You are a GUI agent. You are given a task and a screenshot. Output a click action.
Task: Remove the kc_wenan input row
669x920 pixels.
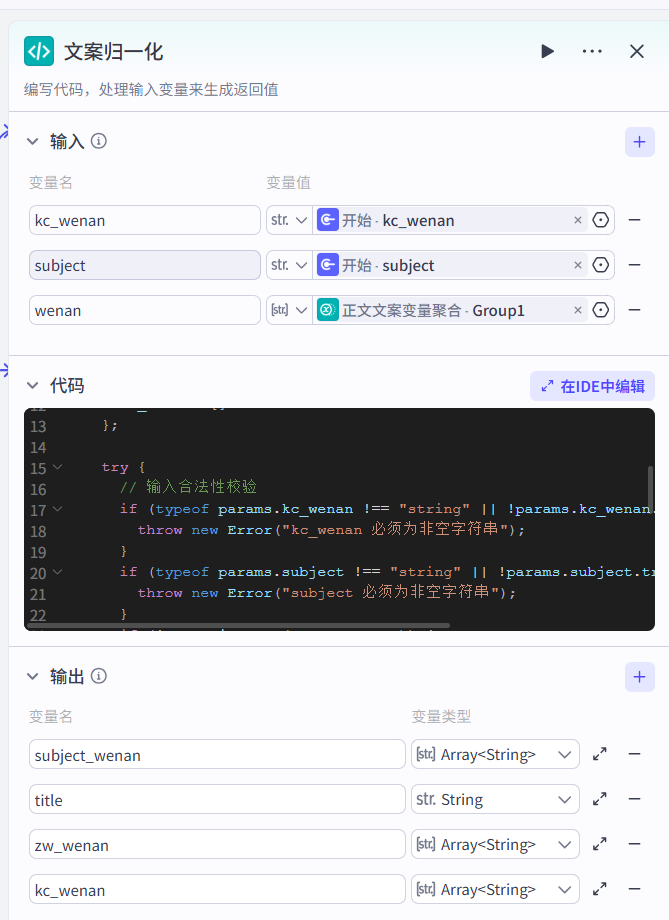tap(634, 220)
